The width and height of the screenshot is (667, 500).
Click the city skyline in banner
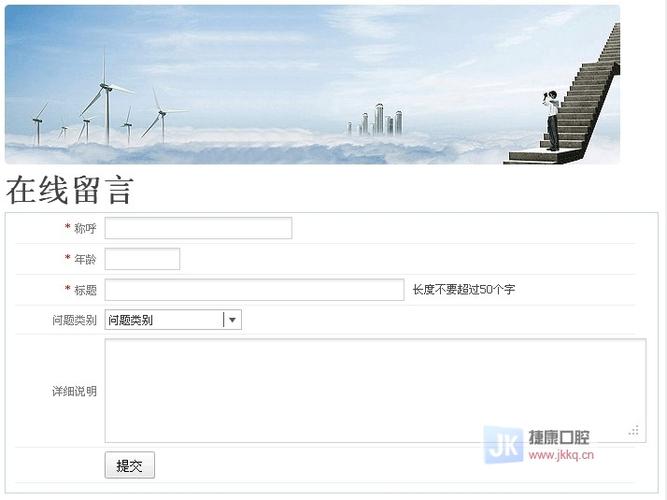tap(376, 121)
